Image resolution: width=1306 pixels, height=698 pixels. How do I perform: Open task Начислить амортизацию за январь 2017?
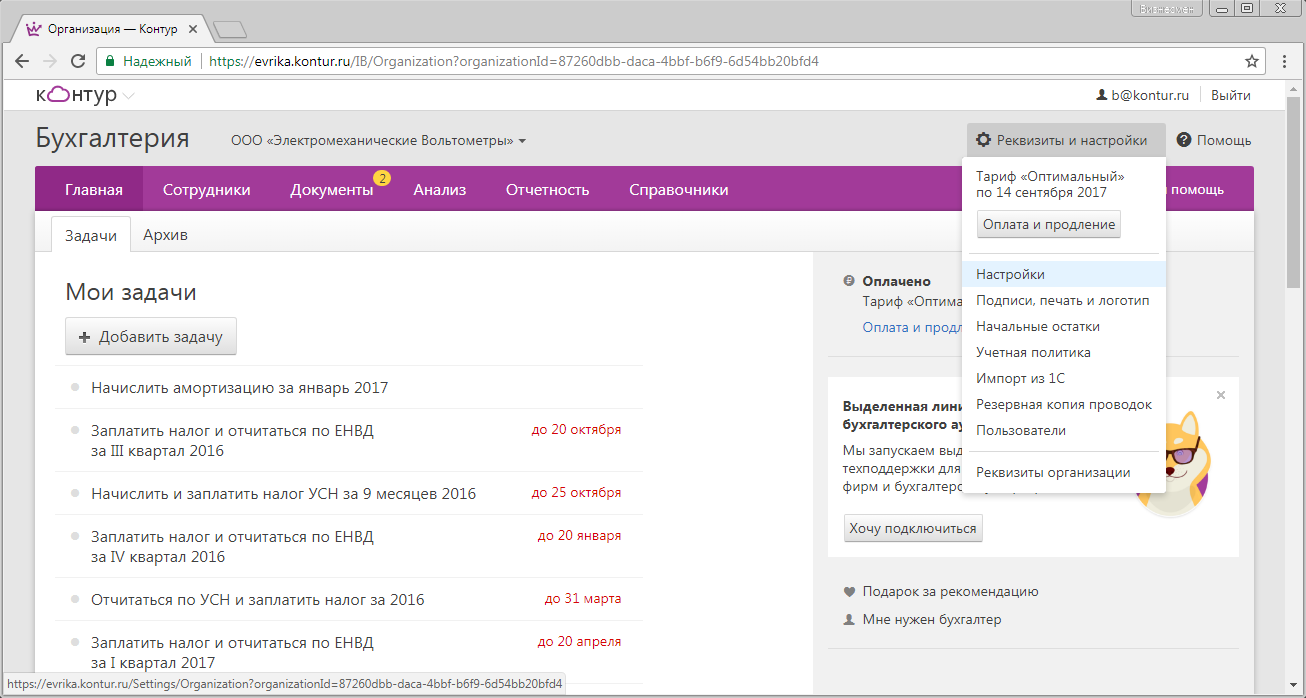point(240,387)
